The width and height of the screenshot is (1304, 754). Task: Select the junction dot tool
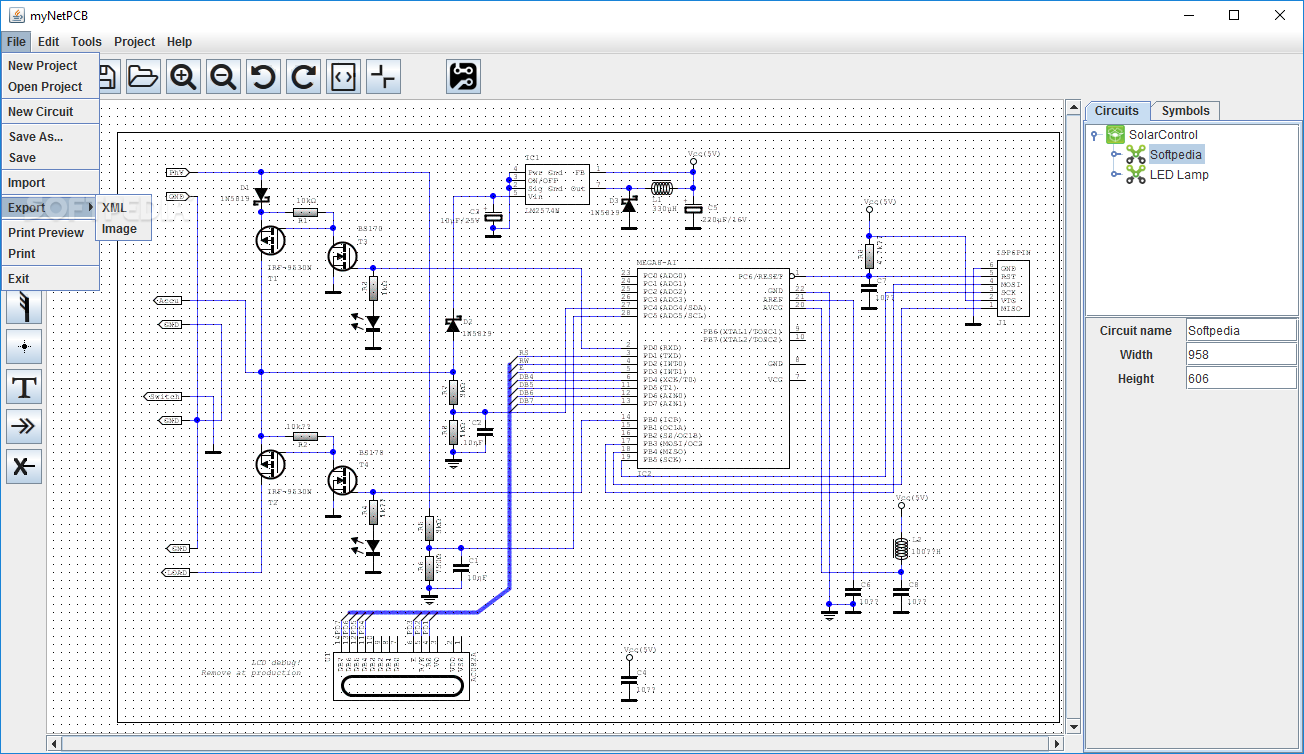coord(24,346)
